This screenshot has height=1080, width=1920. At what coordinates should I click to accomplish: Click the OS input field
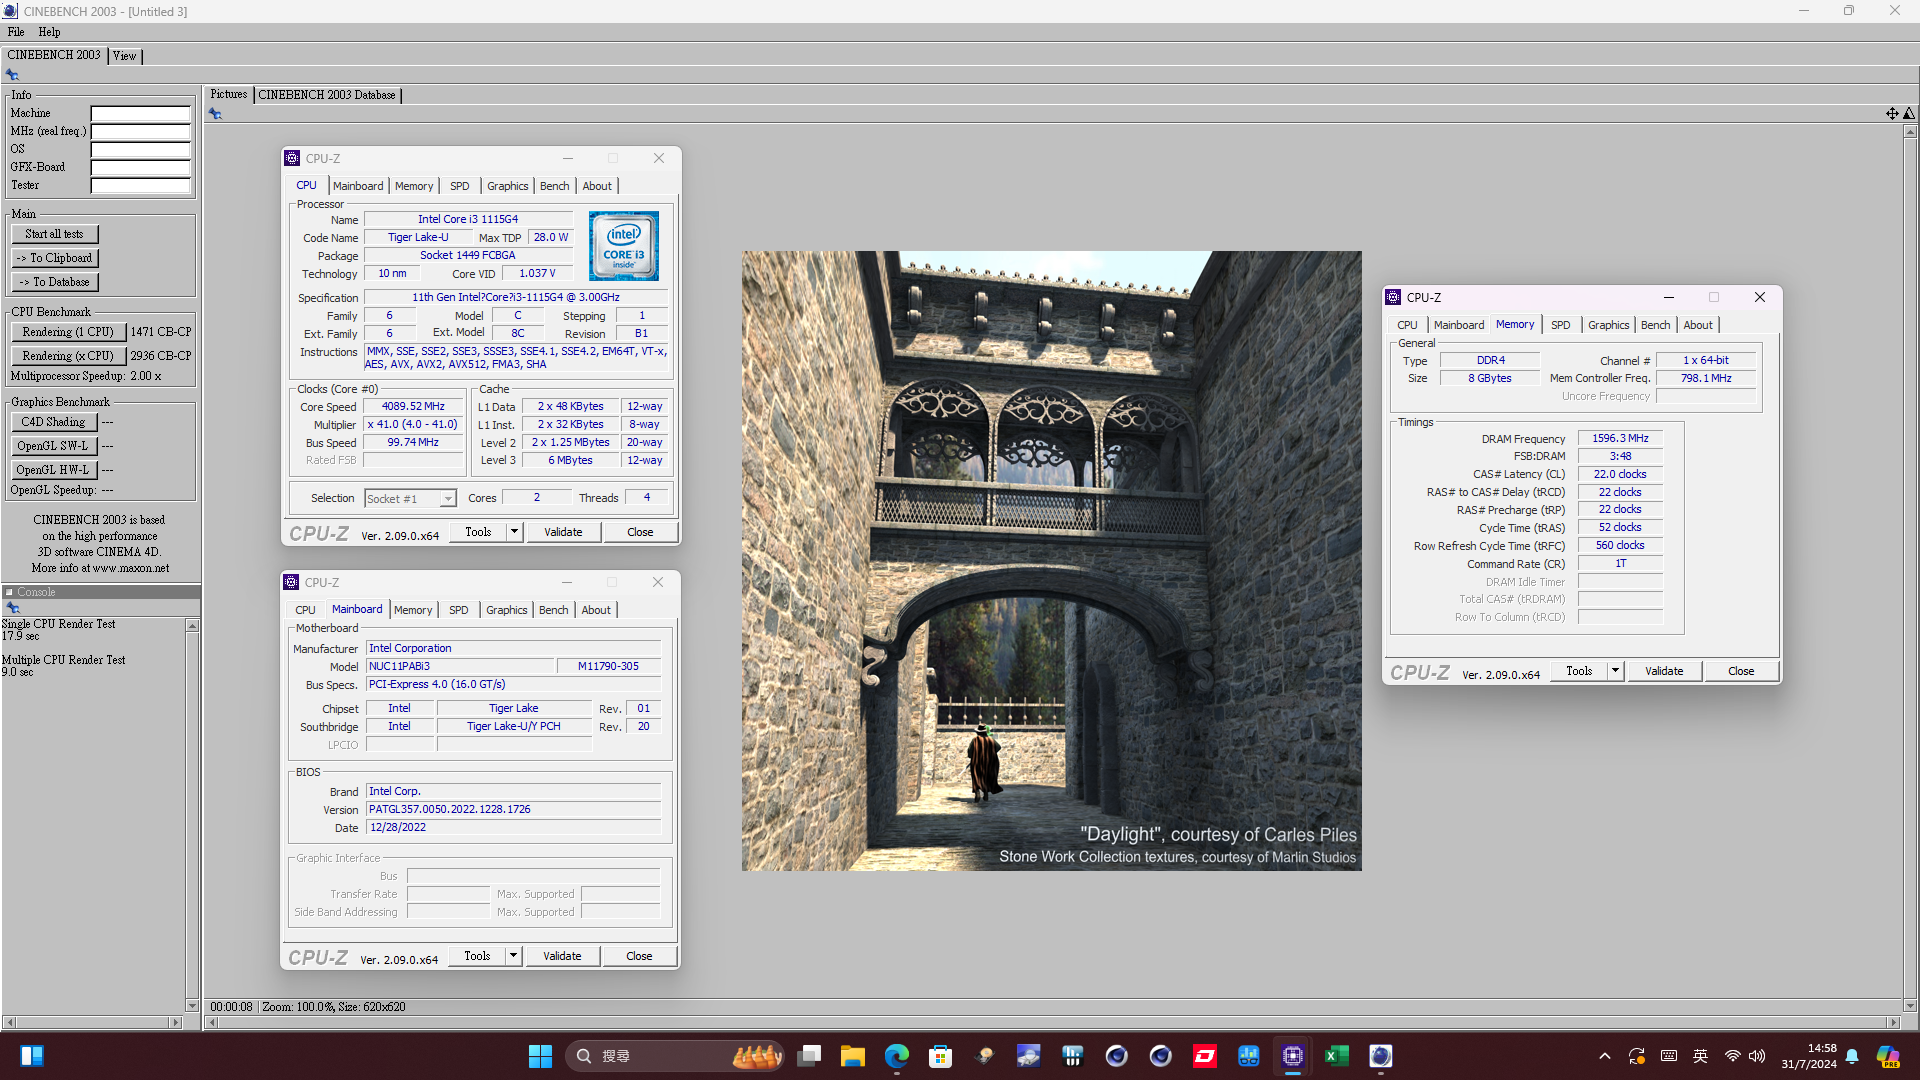(141, 150)
